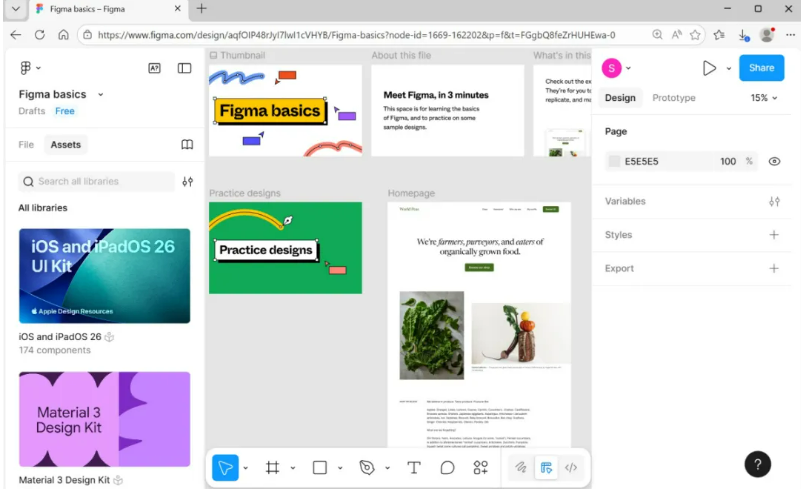Viewport: 801px width, 489px height.
Task: Switch to the Design tab
Action: point(620,98)
